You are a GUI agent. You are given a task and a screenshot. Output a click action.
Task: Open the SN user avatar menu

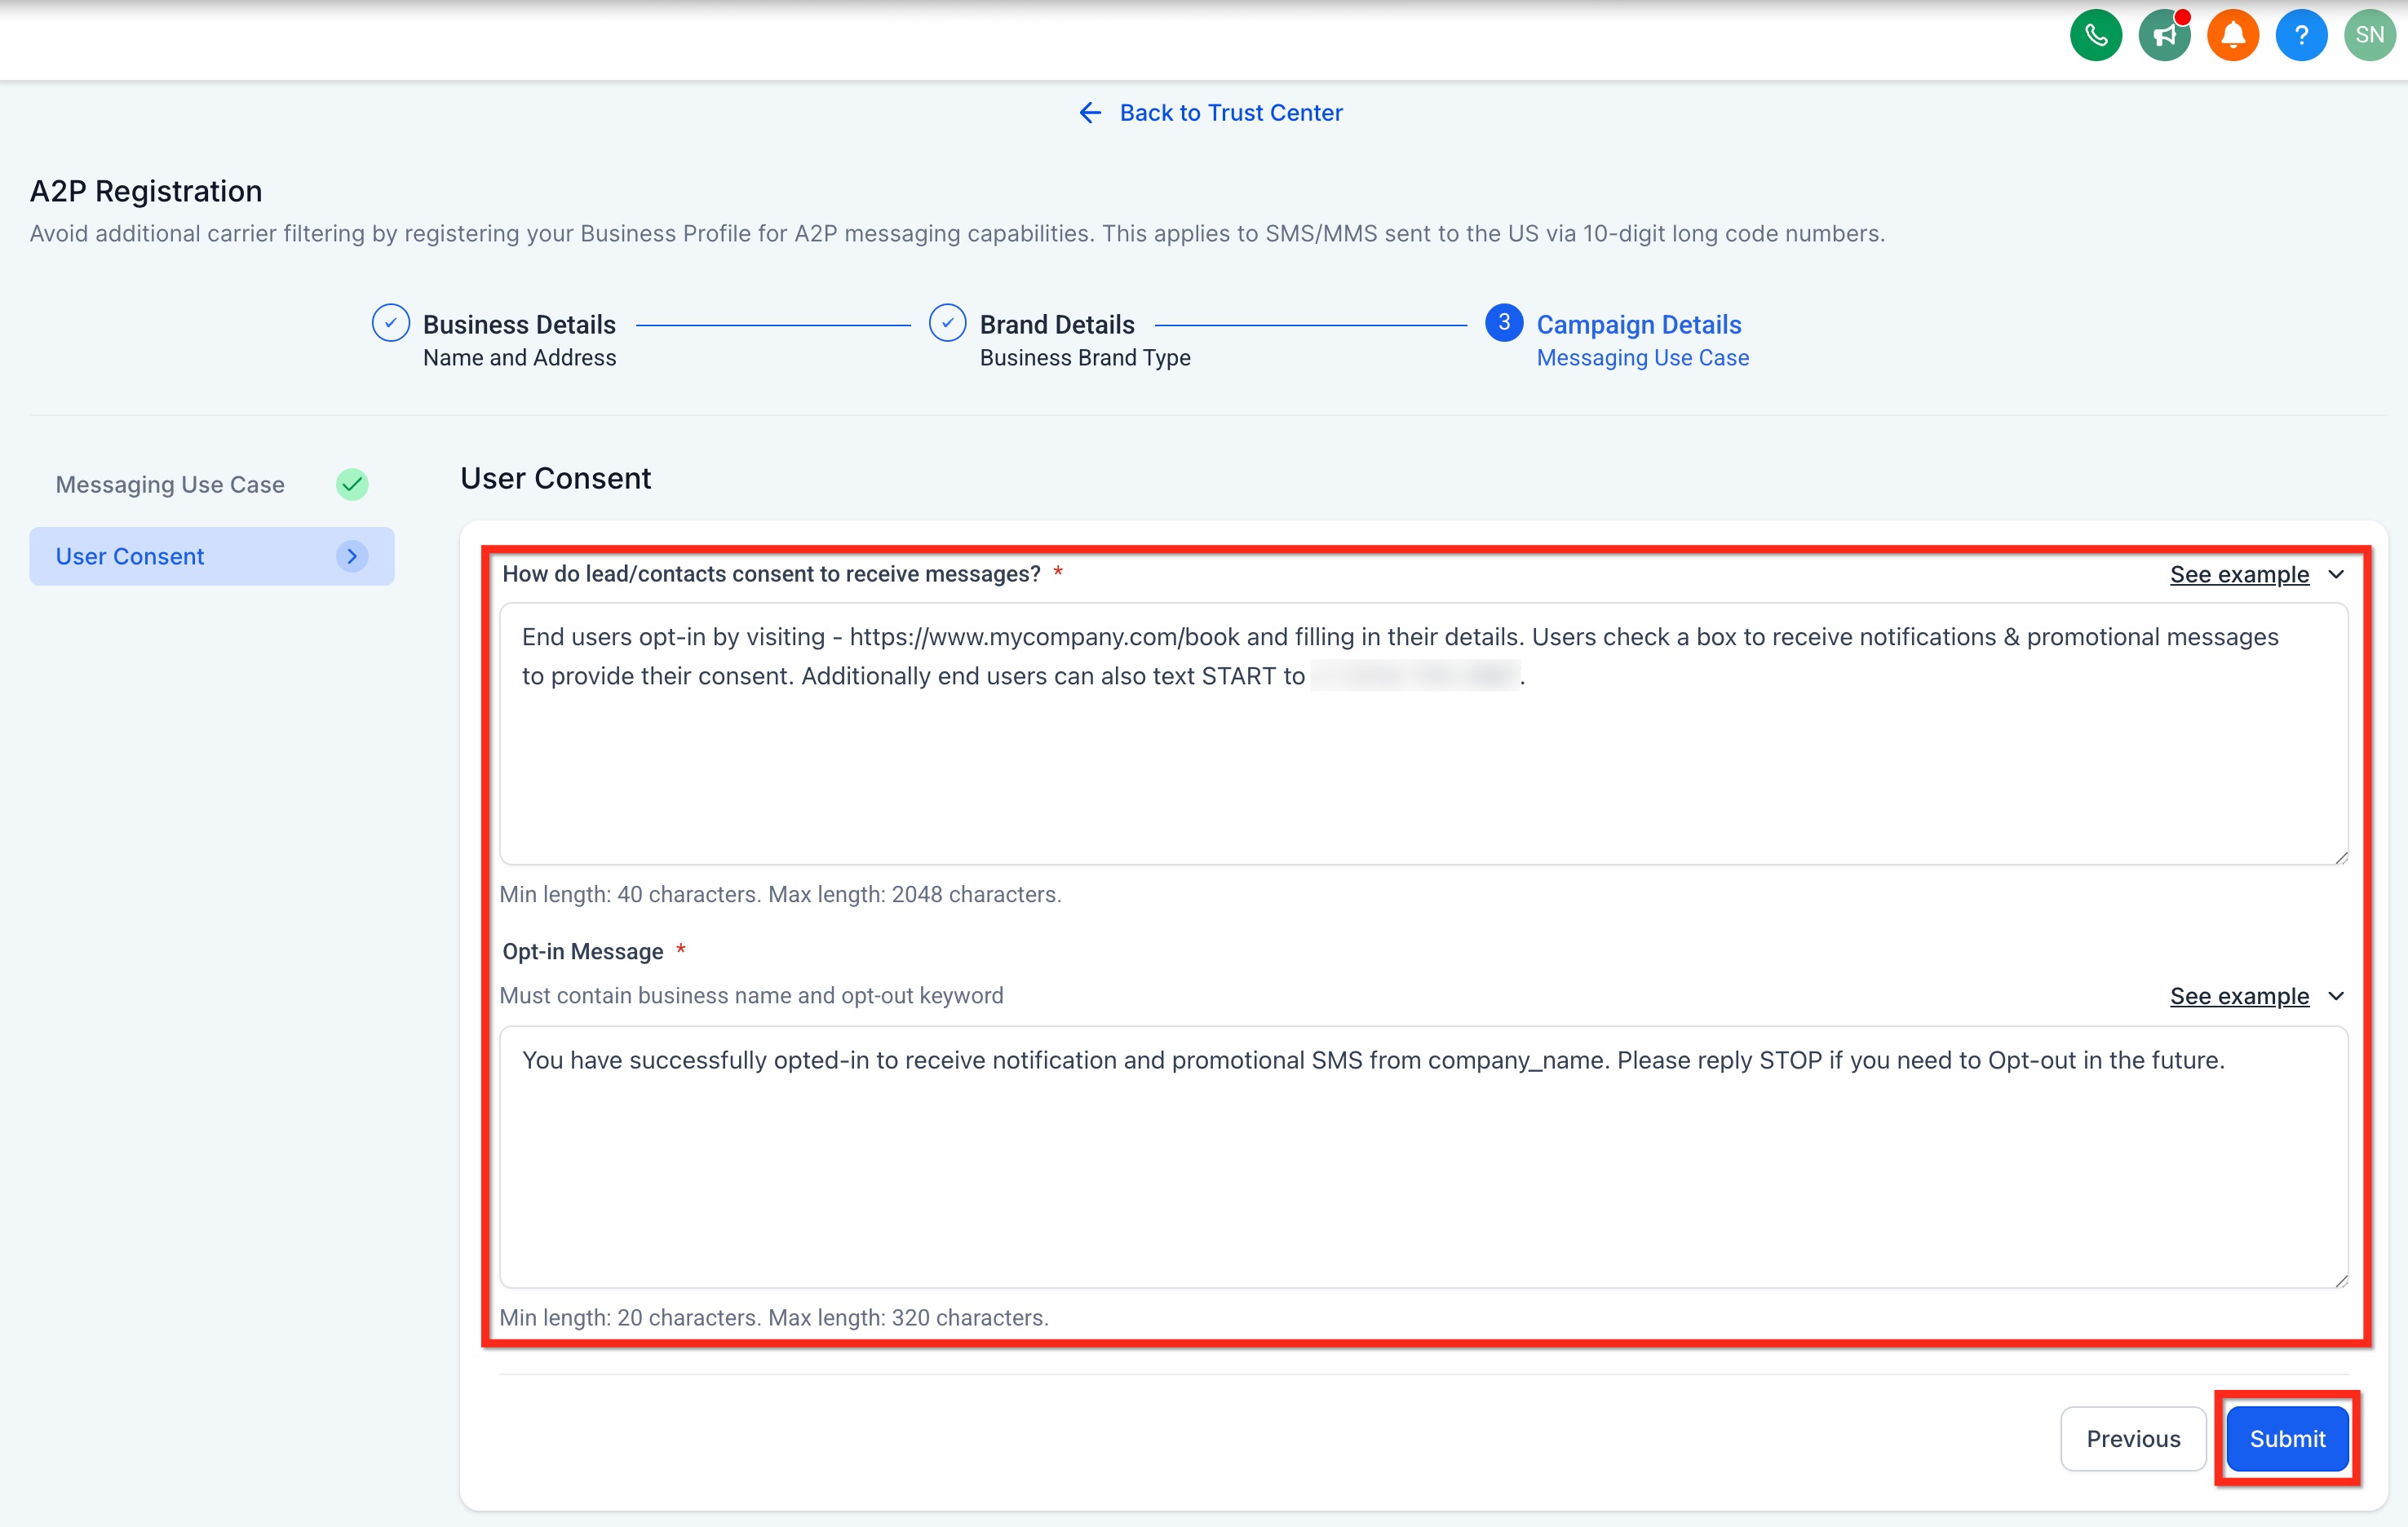(x=2369, y=36)
